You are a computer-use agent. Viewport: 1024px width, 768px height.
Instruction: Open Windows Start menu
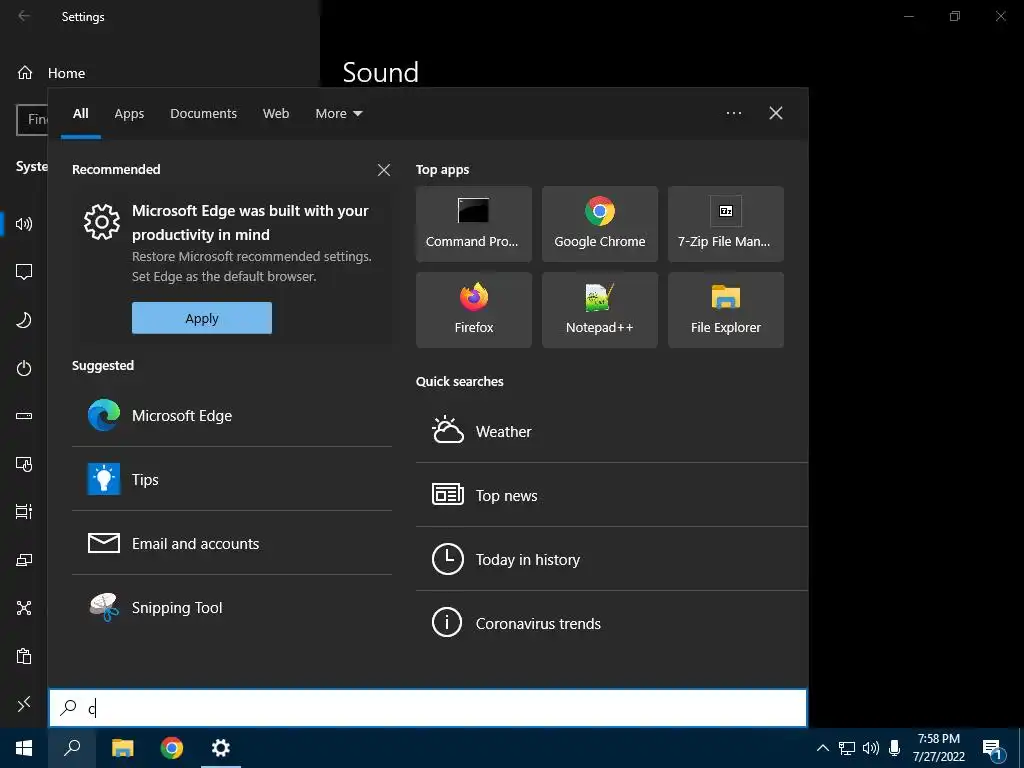(24, 748)
